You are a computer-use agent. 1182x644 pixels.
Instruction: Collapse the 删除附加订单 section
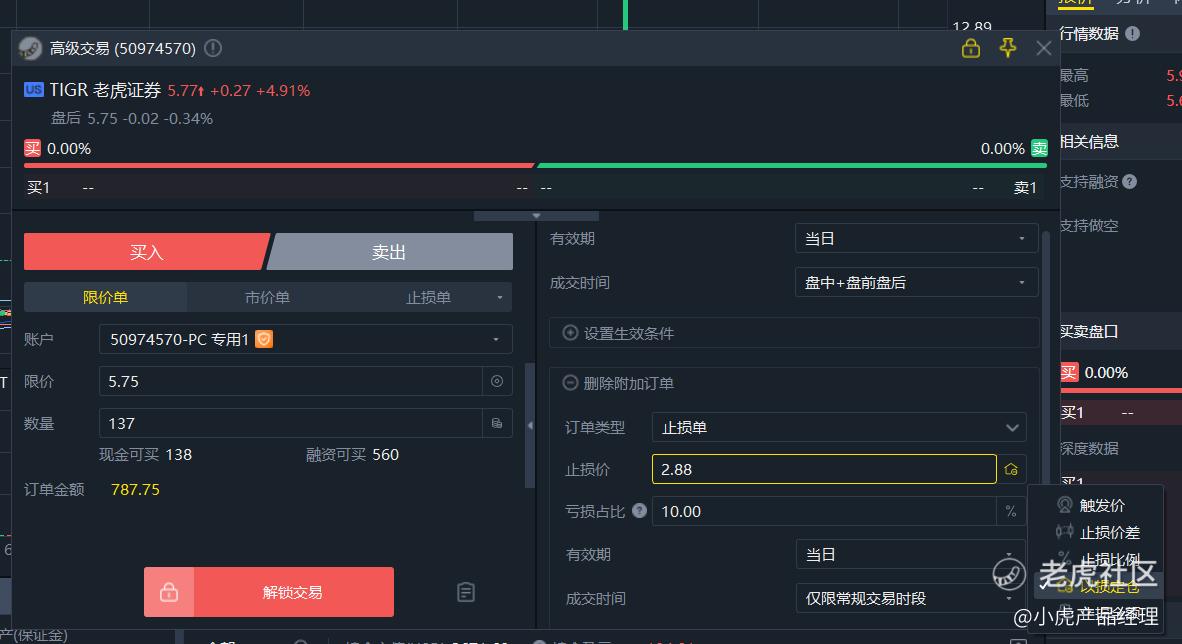(x=618, y=383)
